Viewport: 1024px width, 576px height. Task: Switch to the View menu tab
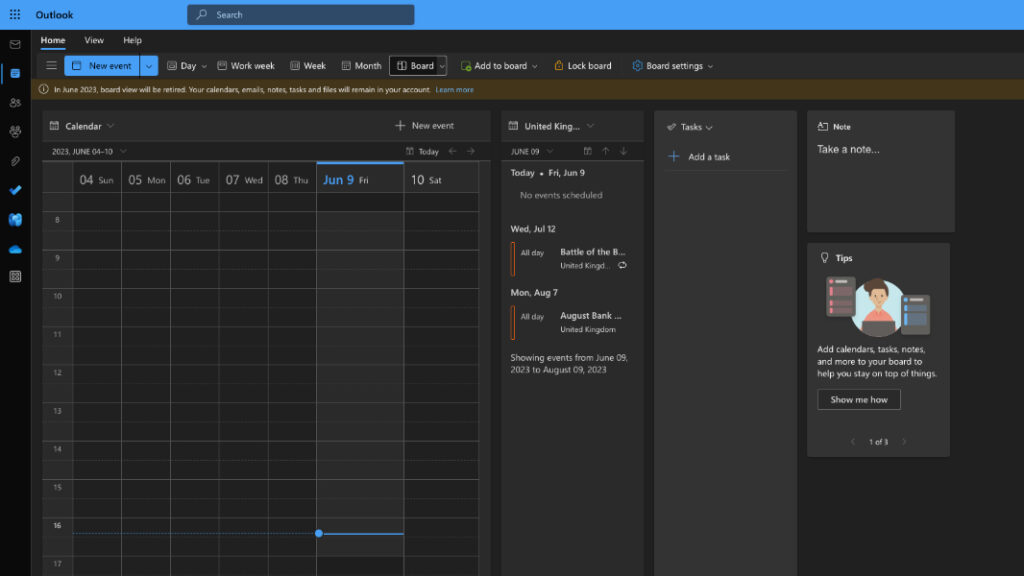pyautogui.click(x=94, y=40)
